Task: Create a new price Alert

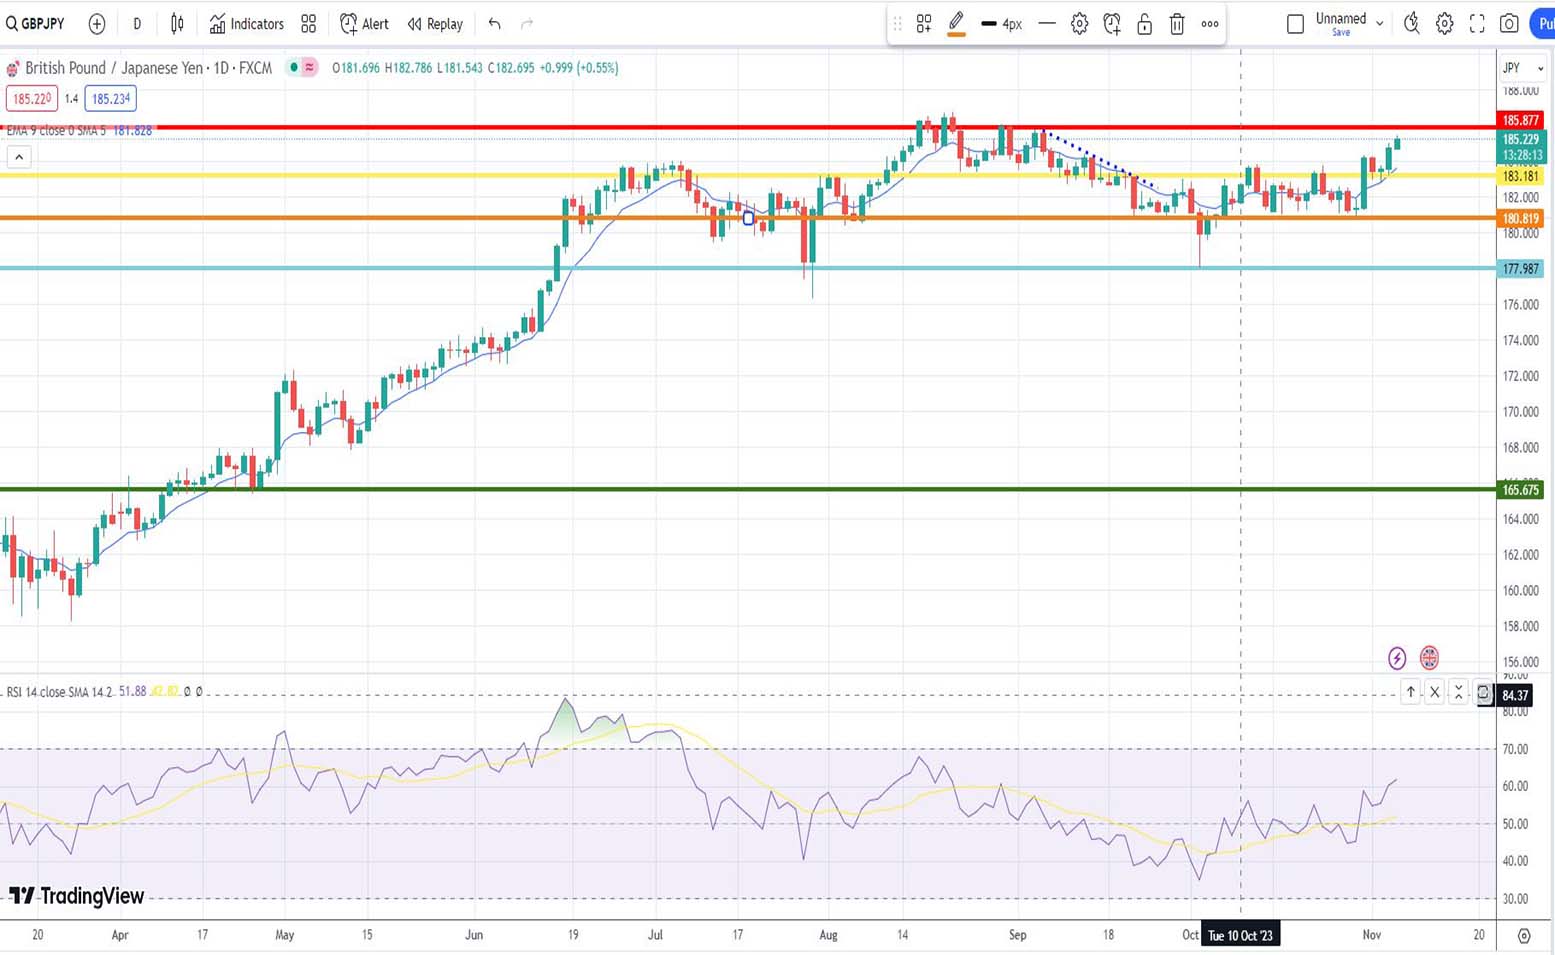Action: (364, 24)
